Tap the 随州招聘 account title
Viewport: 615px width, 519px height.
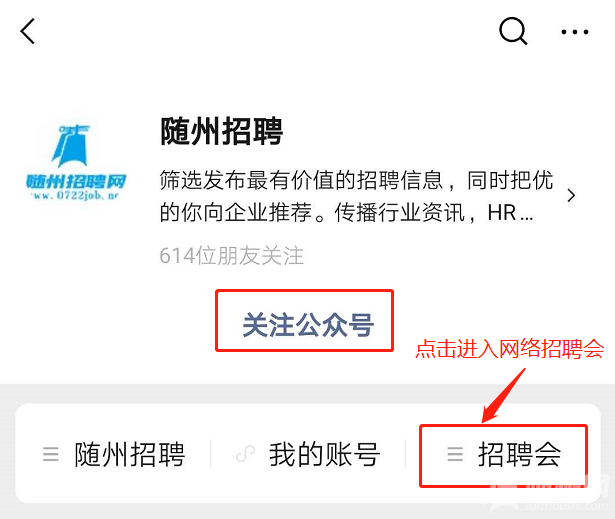(x=222, y=131)
